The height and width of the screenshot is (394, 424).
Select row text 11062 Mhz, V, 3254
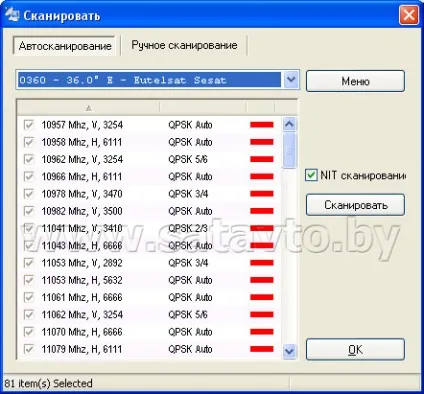[x=82, y=315]
